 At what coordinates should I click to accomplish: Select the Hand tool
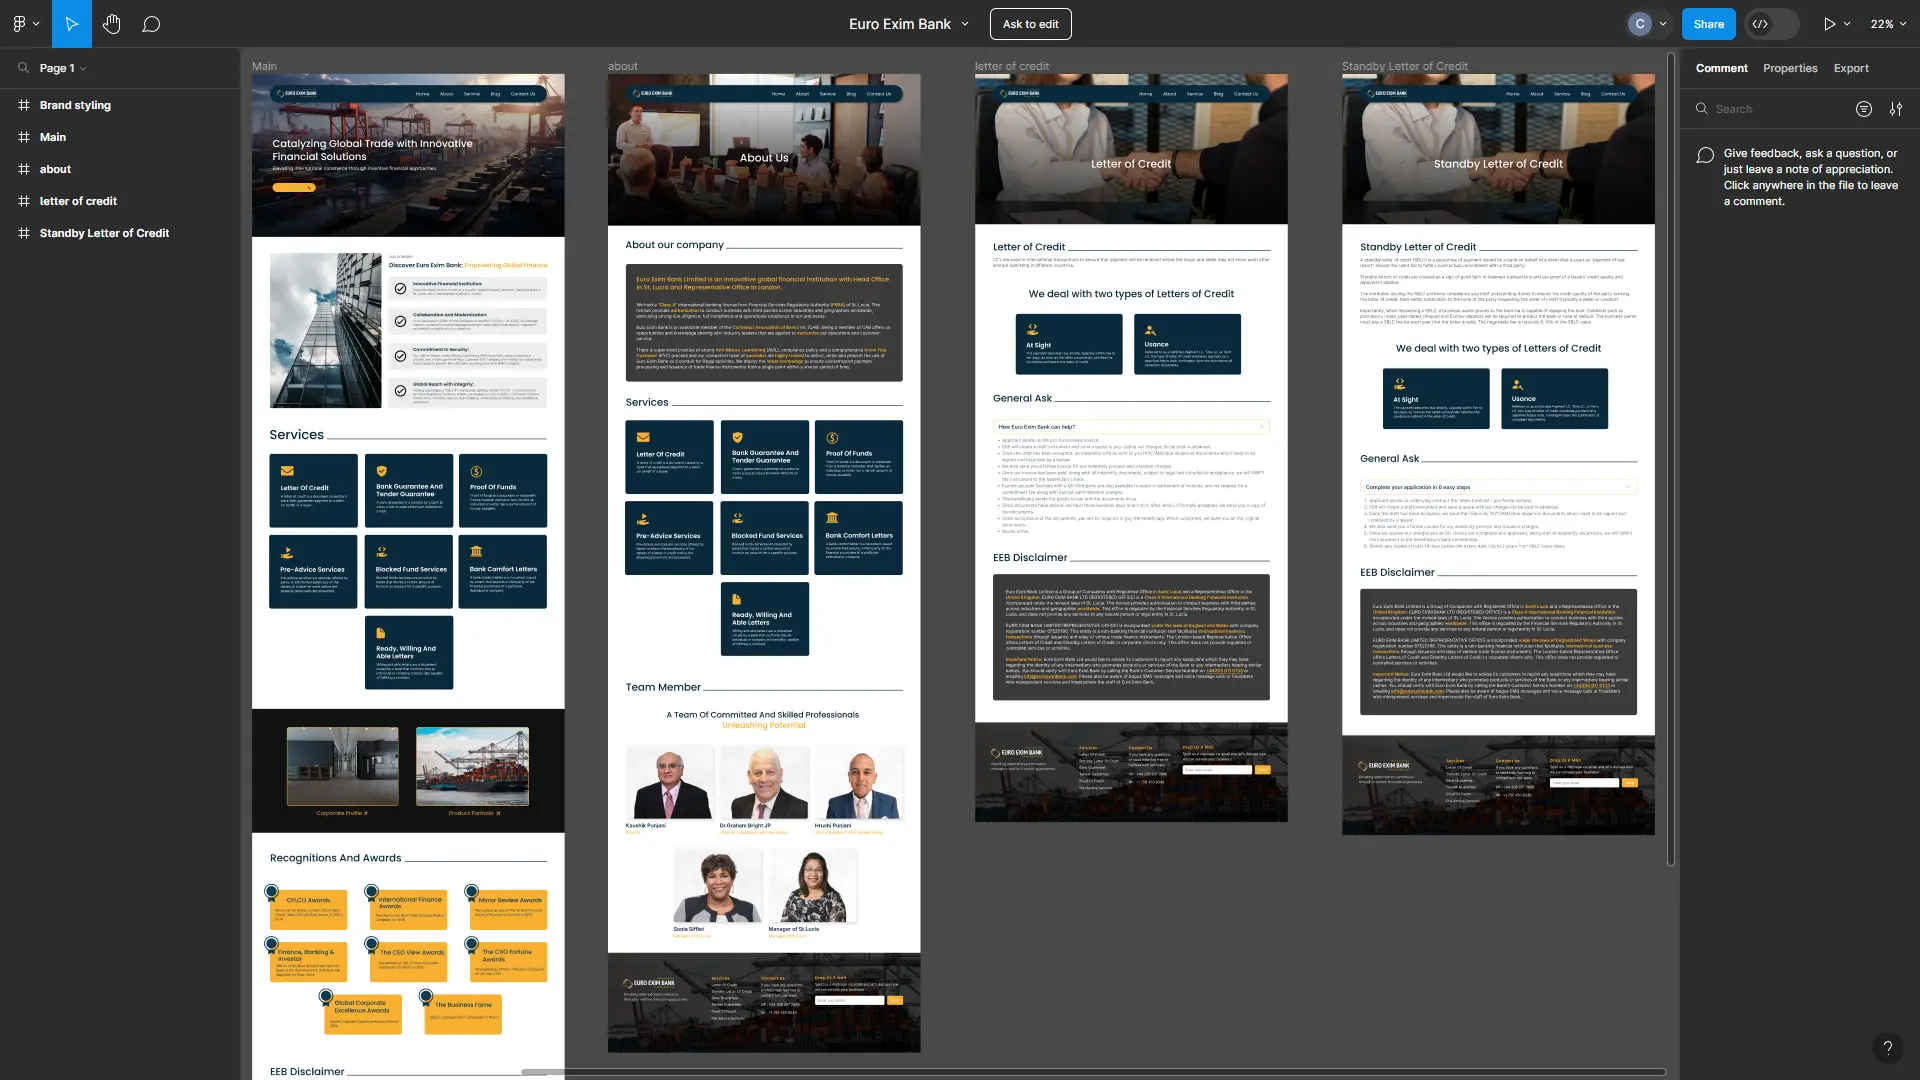(x=111, y=24)
